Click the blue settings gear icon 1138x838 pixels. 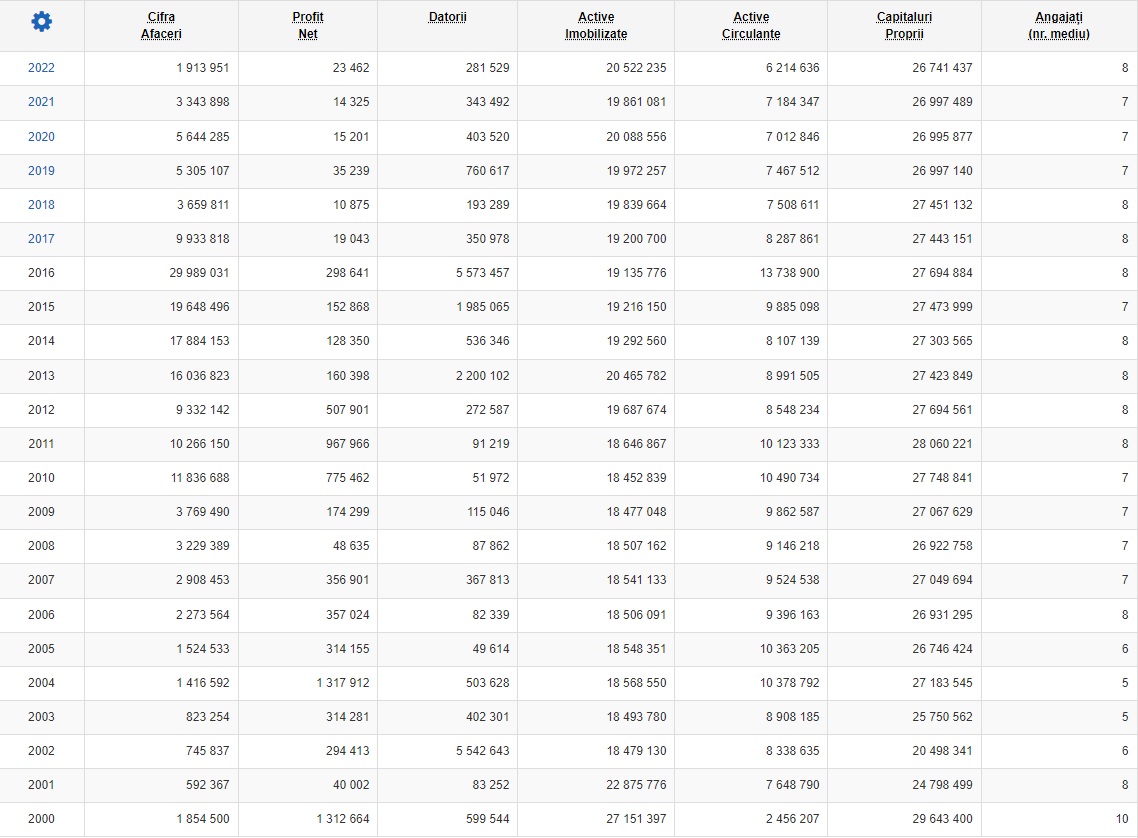pos(41,22)
